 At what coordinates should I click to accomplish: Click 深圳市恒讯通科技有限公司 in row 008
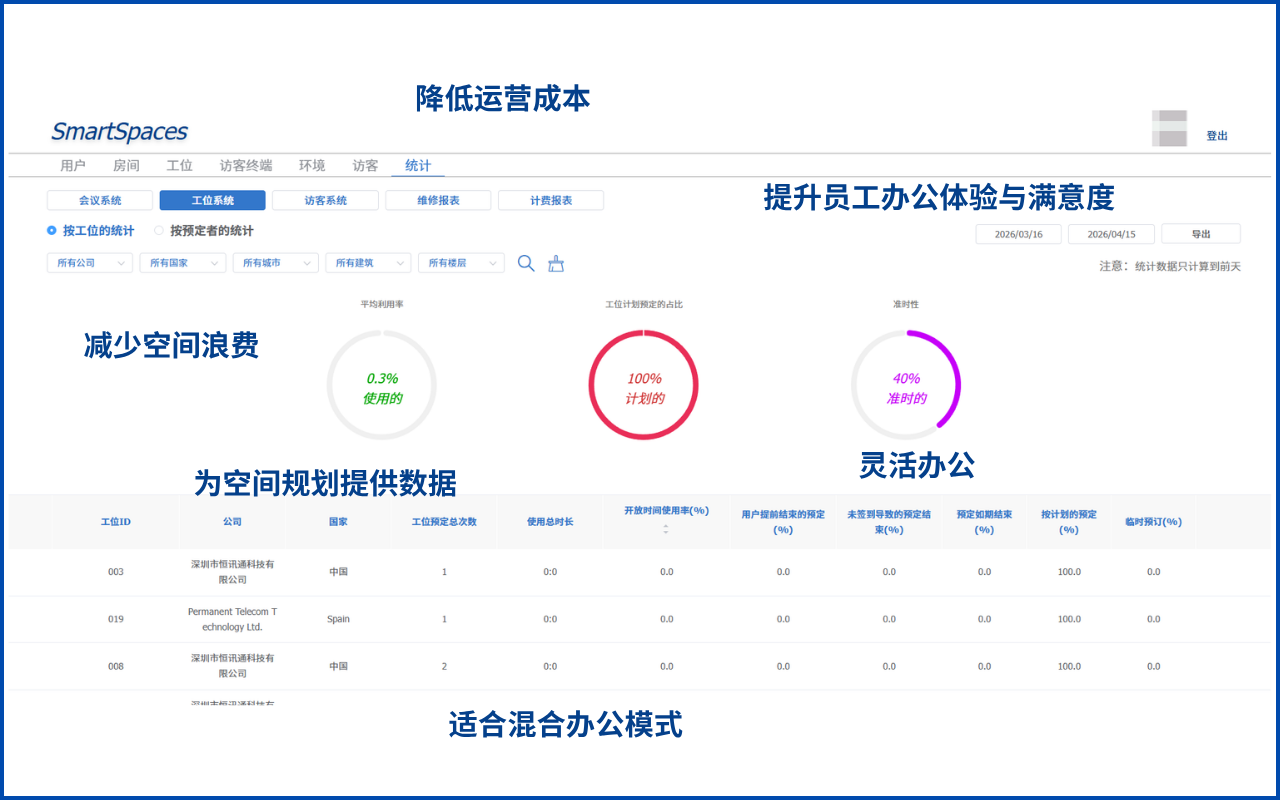coord(232,666)
